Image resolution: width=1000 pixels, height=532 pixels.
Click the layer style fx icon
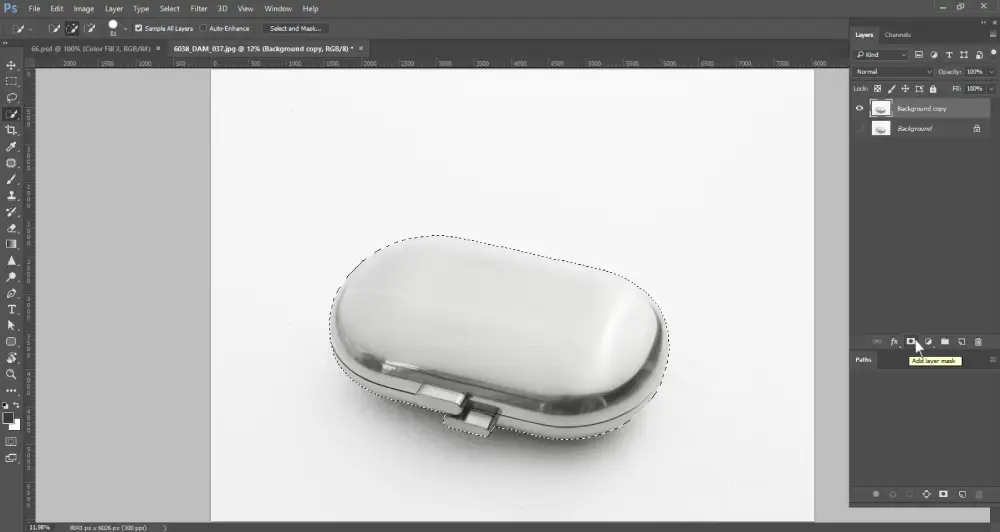coord(894,342)
